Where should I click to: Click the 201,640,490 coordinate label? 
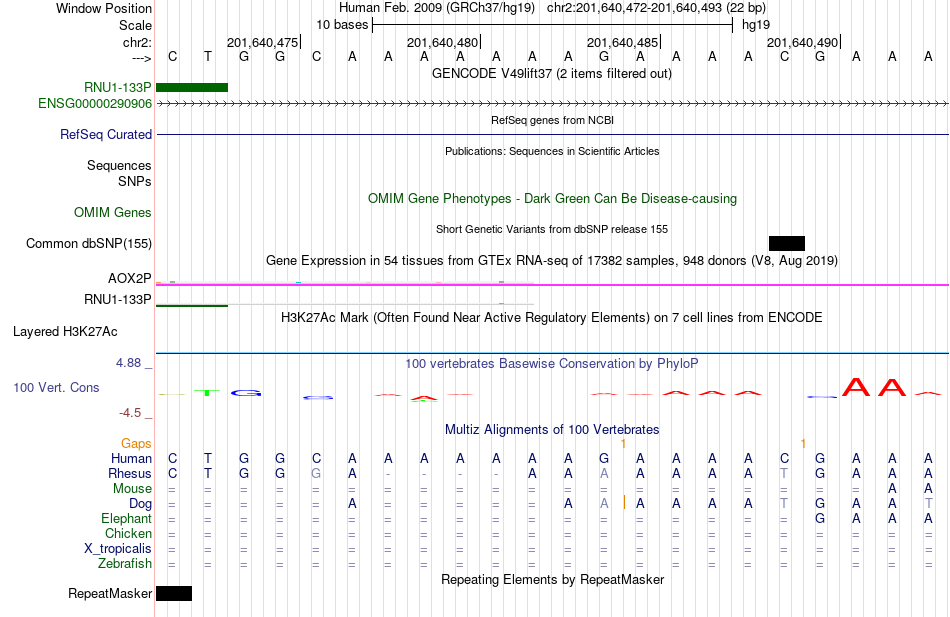pos(803,42)
